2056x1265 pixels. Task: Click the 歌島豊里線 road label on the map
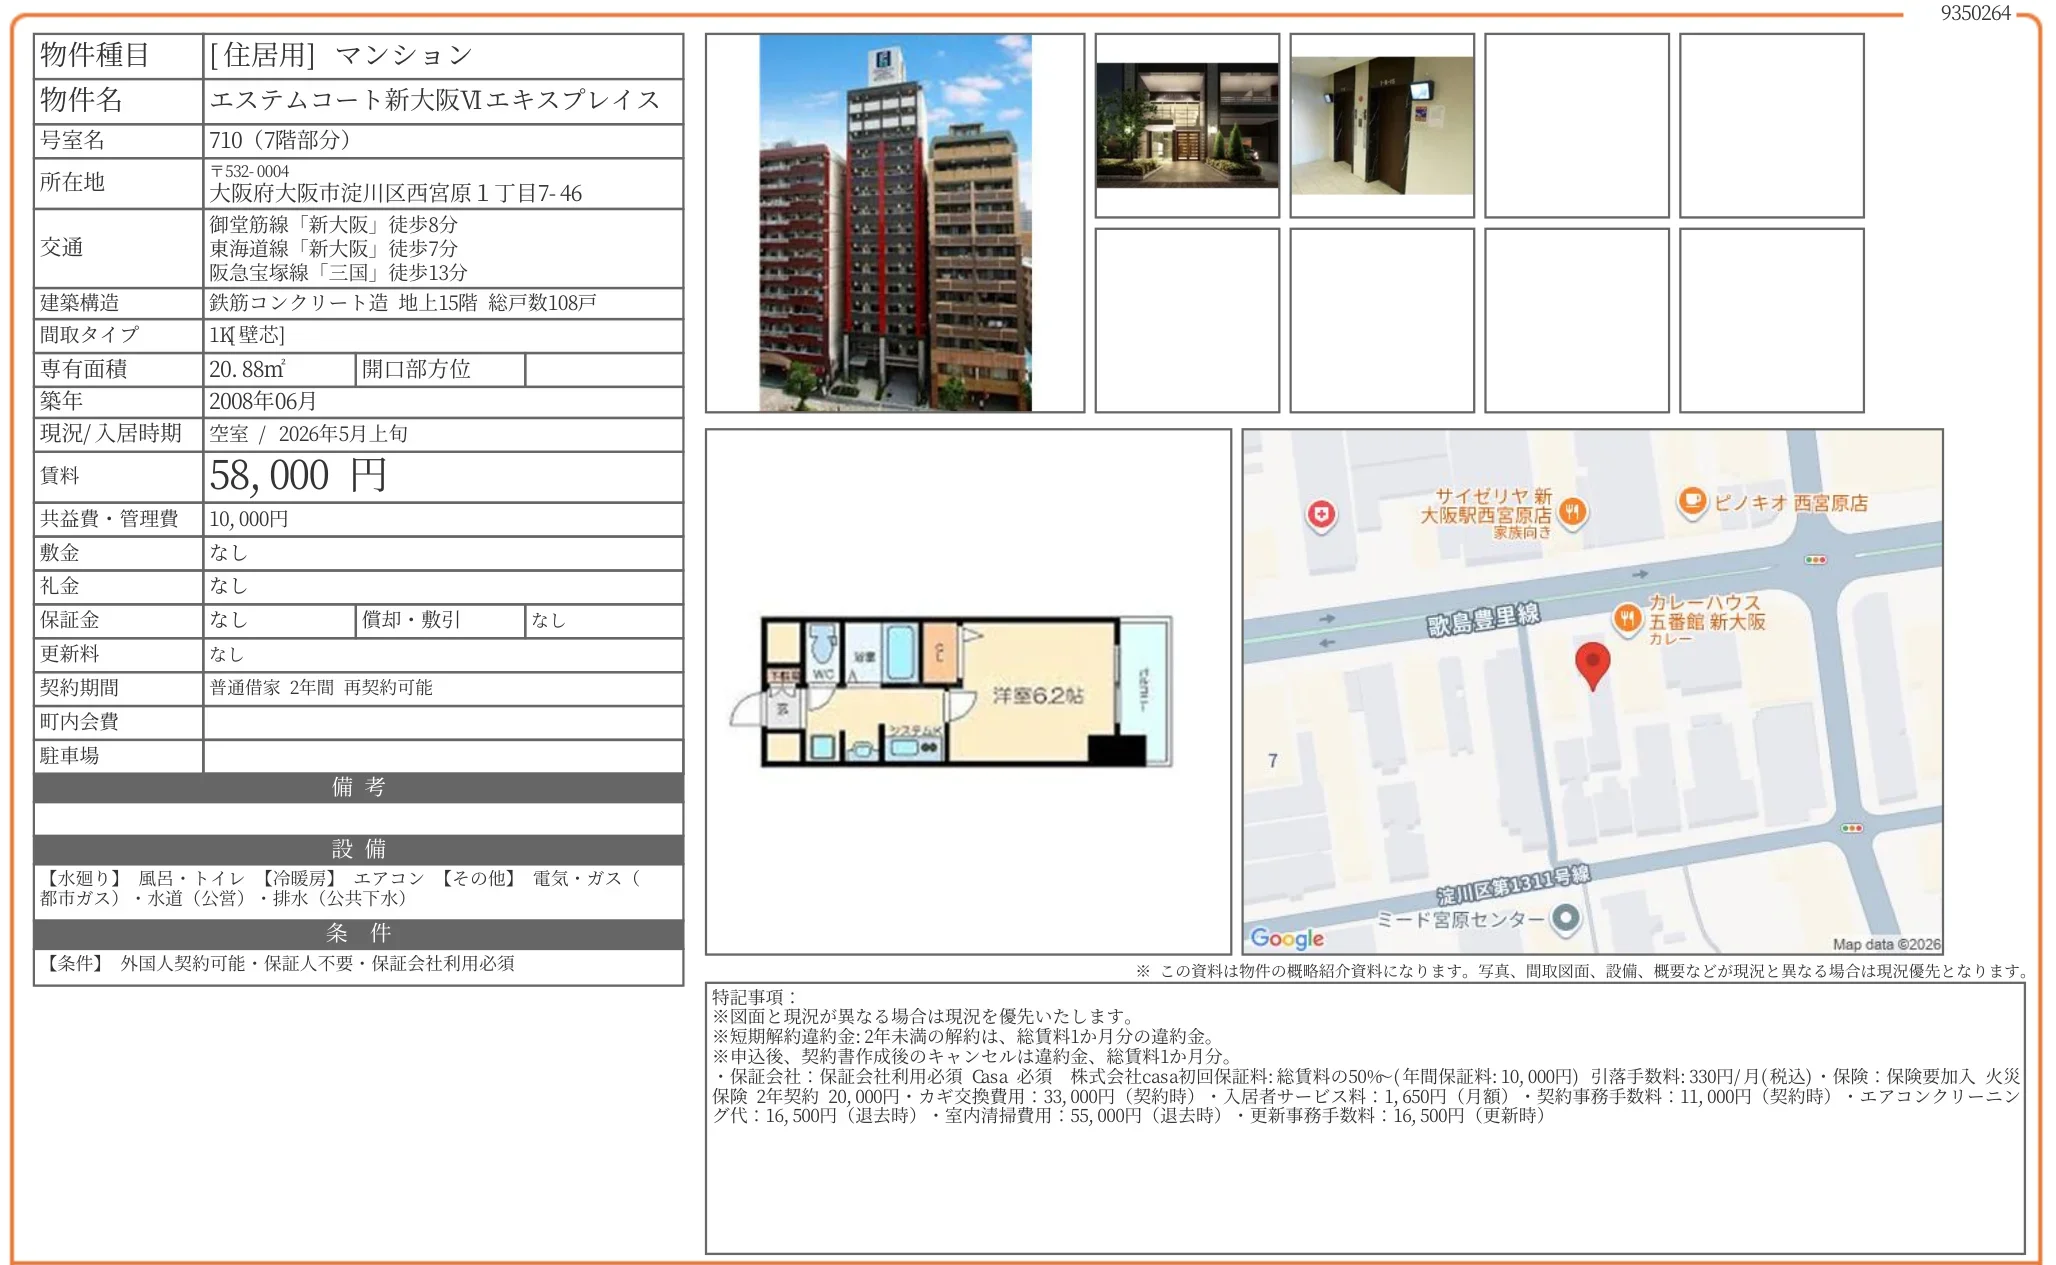point(1482,618)
